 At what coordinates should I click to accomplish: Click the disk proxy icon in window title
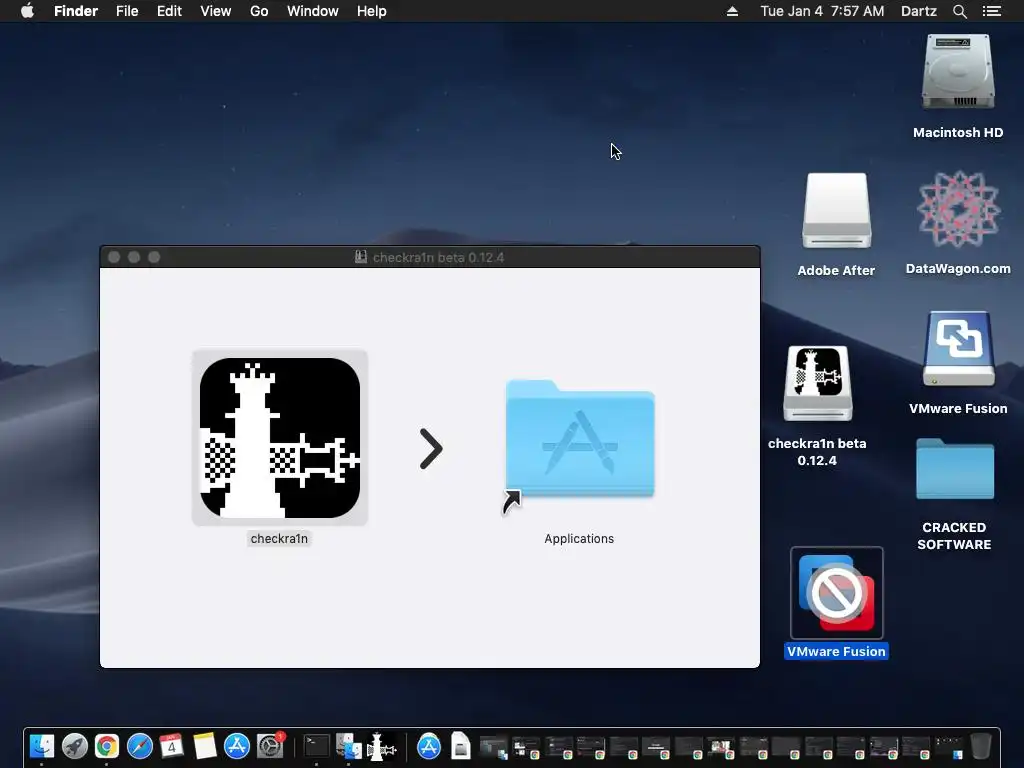[x=360, y=257]
